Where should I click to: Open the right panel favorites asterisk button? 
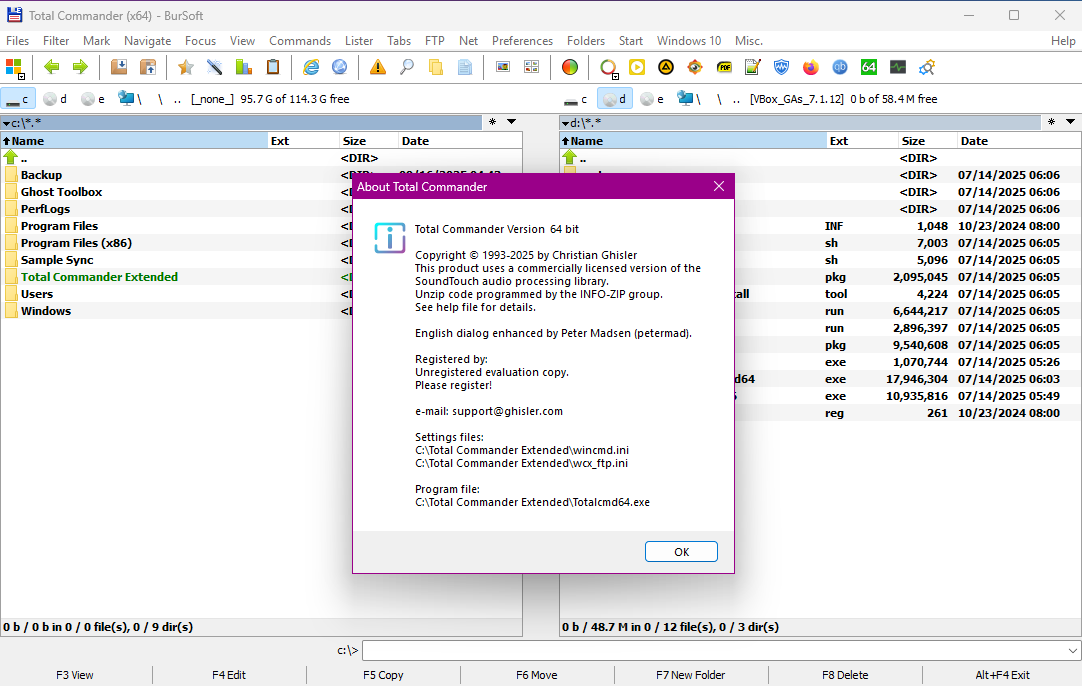click(1051, 122)
